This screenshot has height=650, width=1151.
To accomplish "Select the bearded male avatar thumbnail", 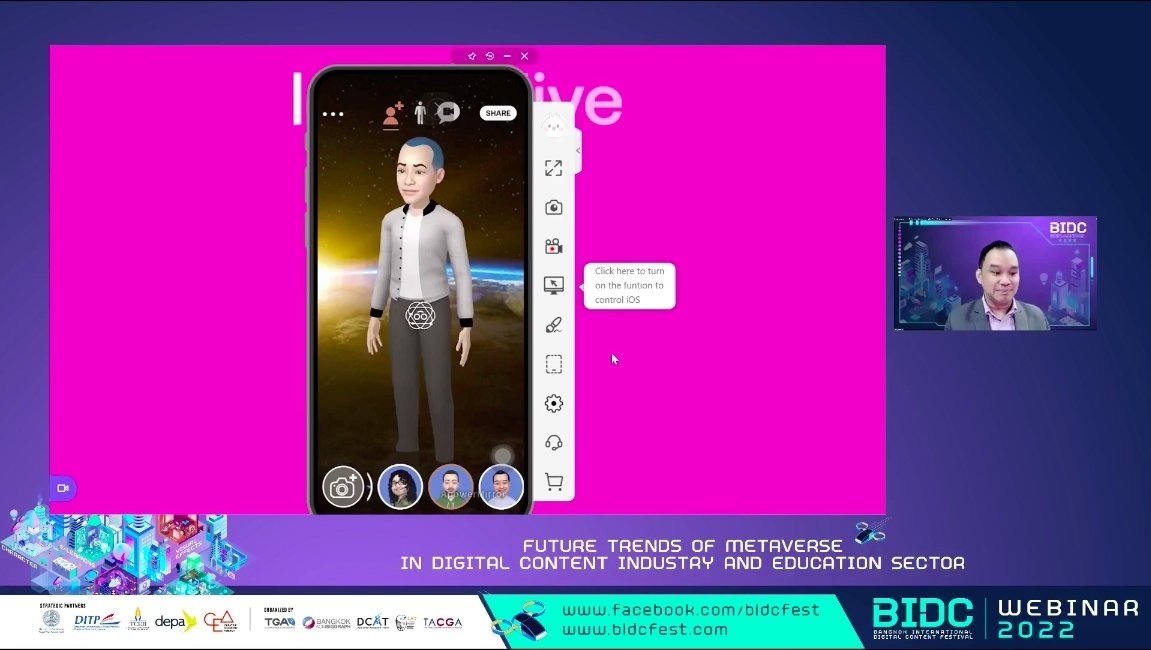I will click(450, 487).
